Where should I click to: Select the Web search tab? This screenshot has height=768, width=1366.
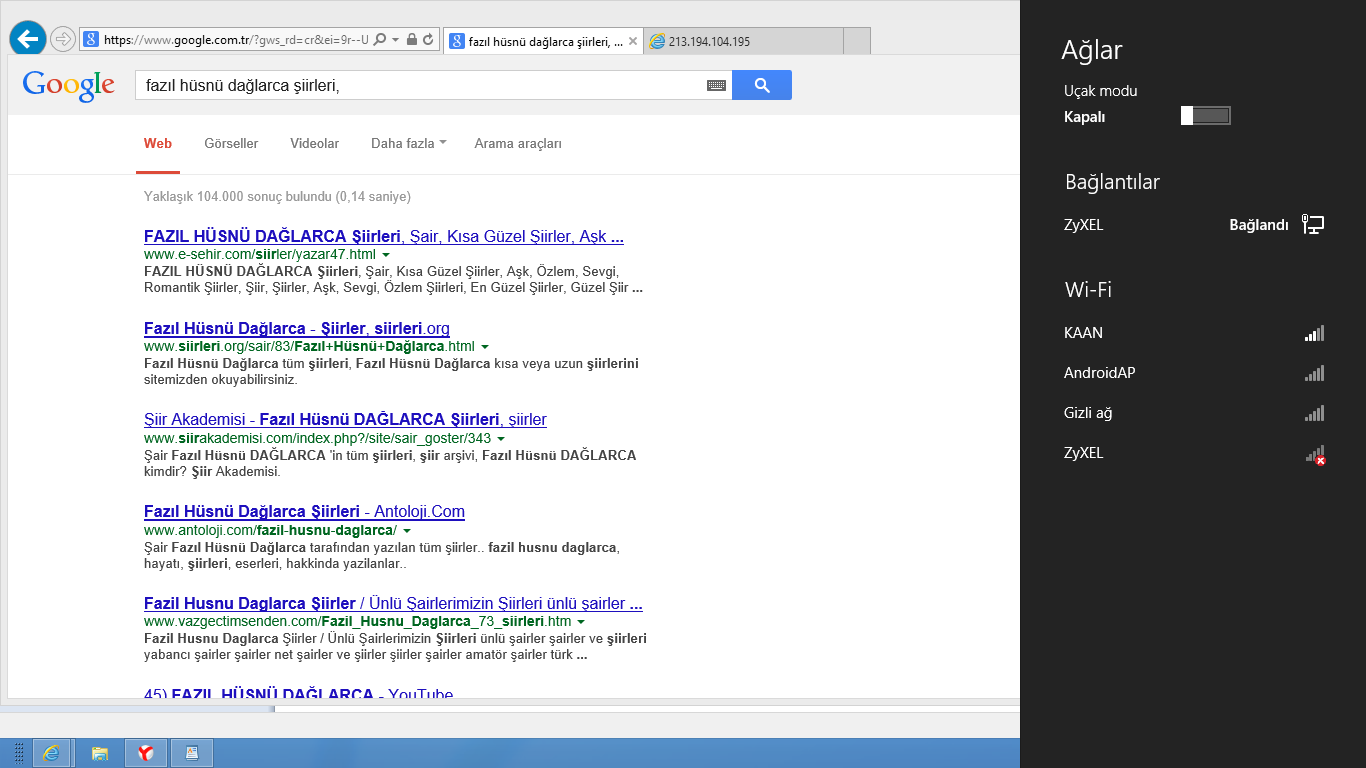pyautogui.click(x=158, y=143)
